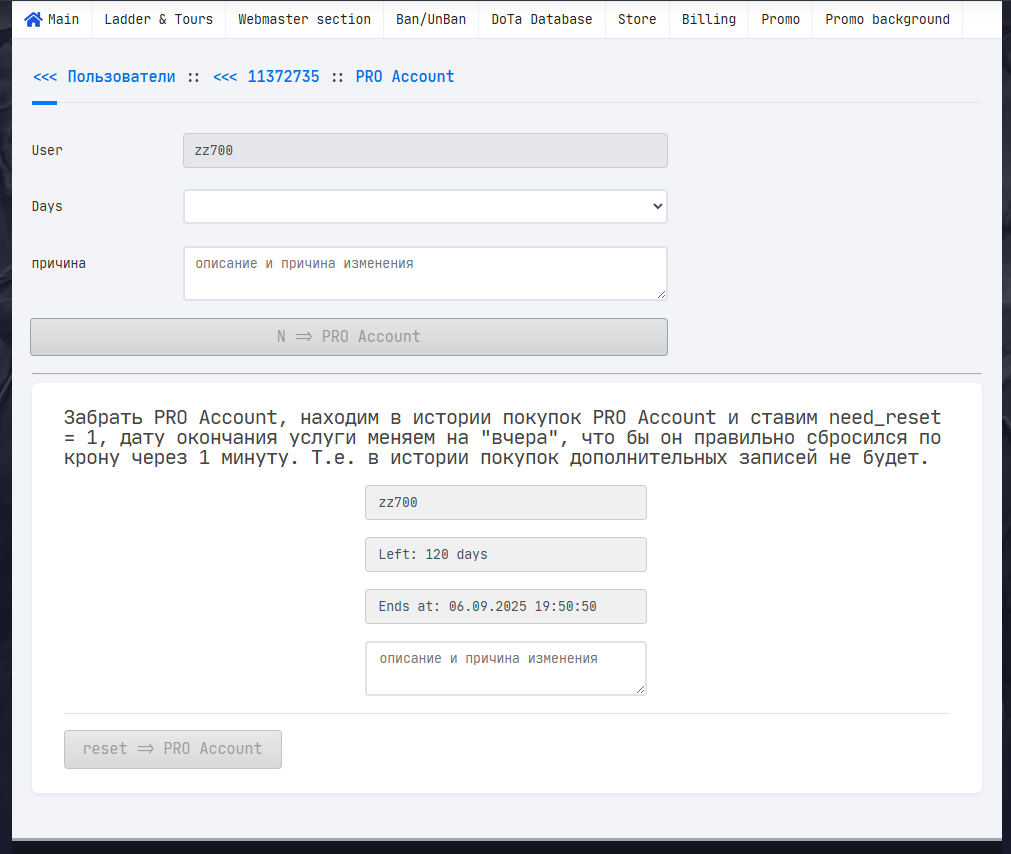1011x854 pixels.
Task: Open the Promo background menu
Action: [x=887, y=19]
